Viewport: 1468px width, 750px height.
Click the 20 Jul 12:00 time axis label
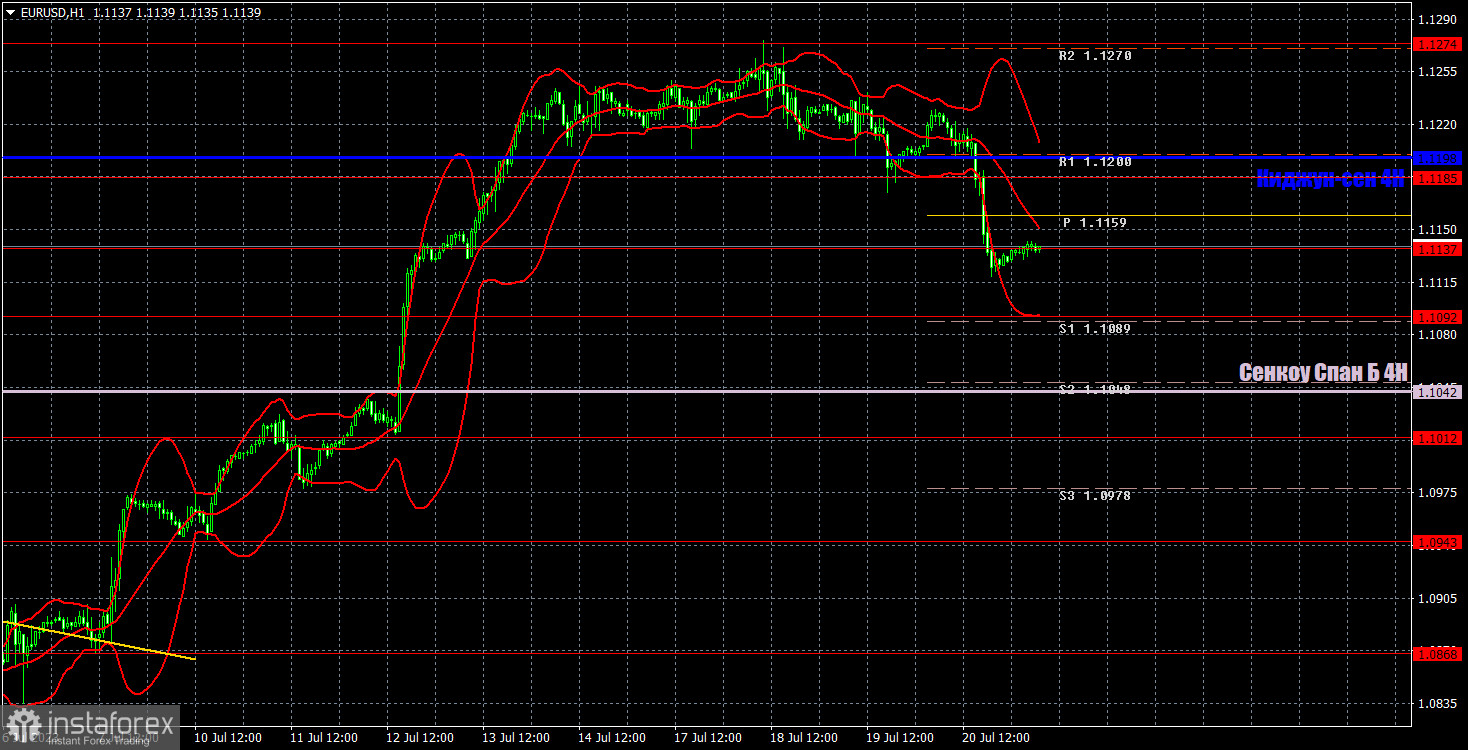pyautogui.click(x=994, y=738)
